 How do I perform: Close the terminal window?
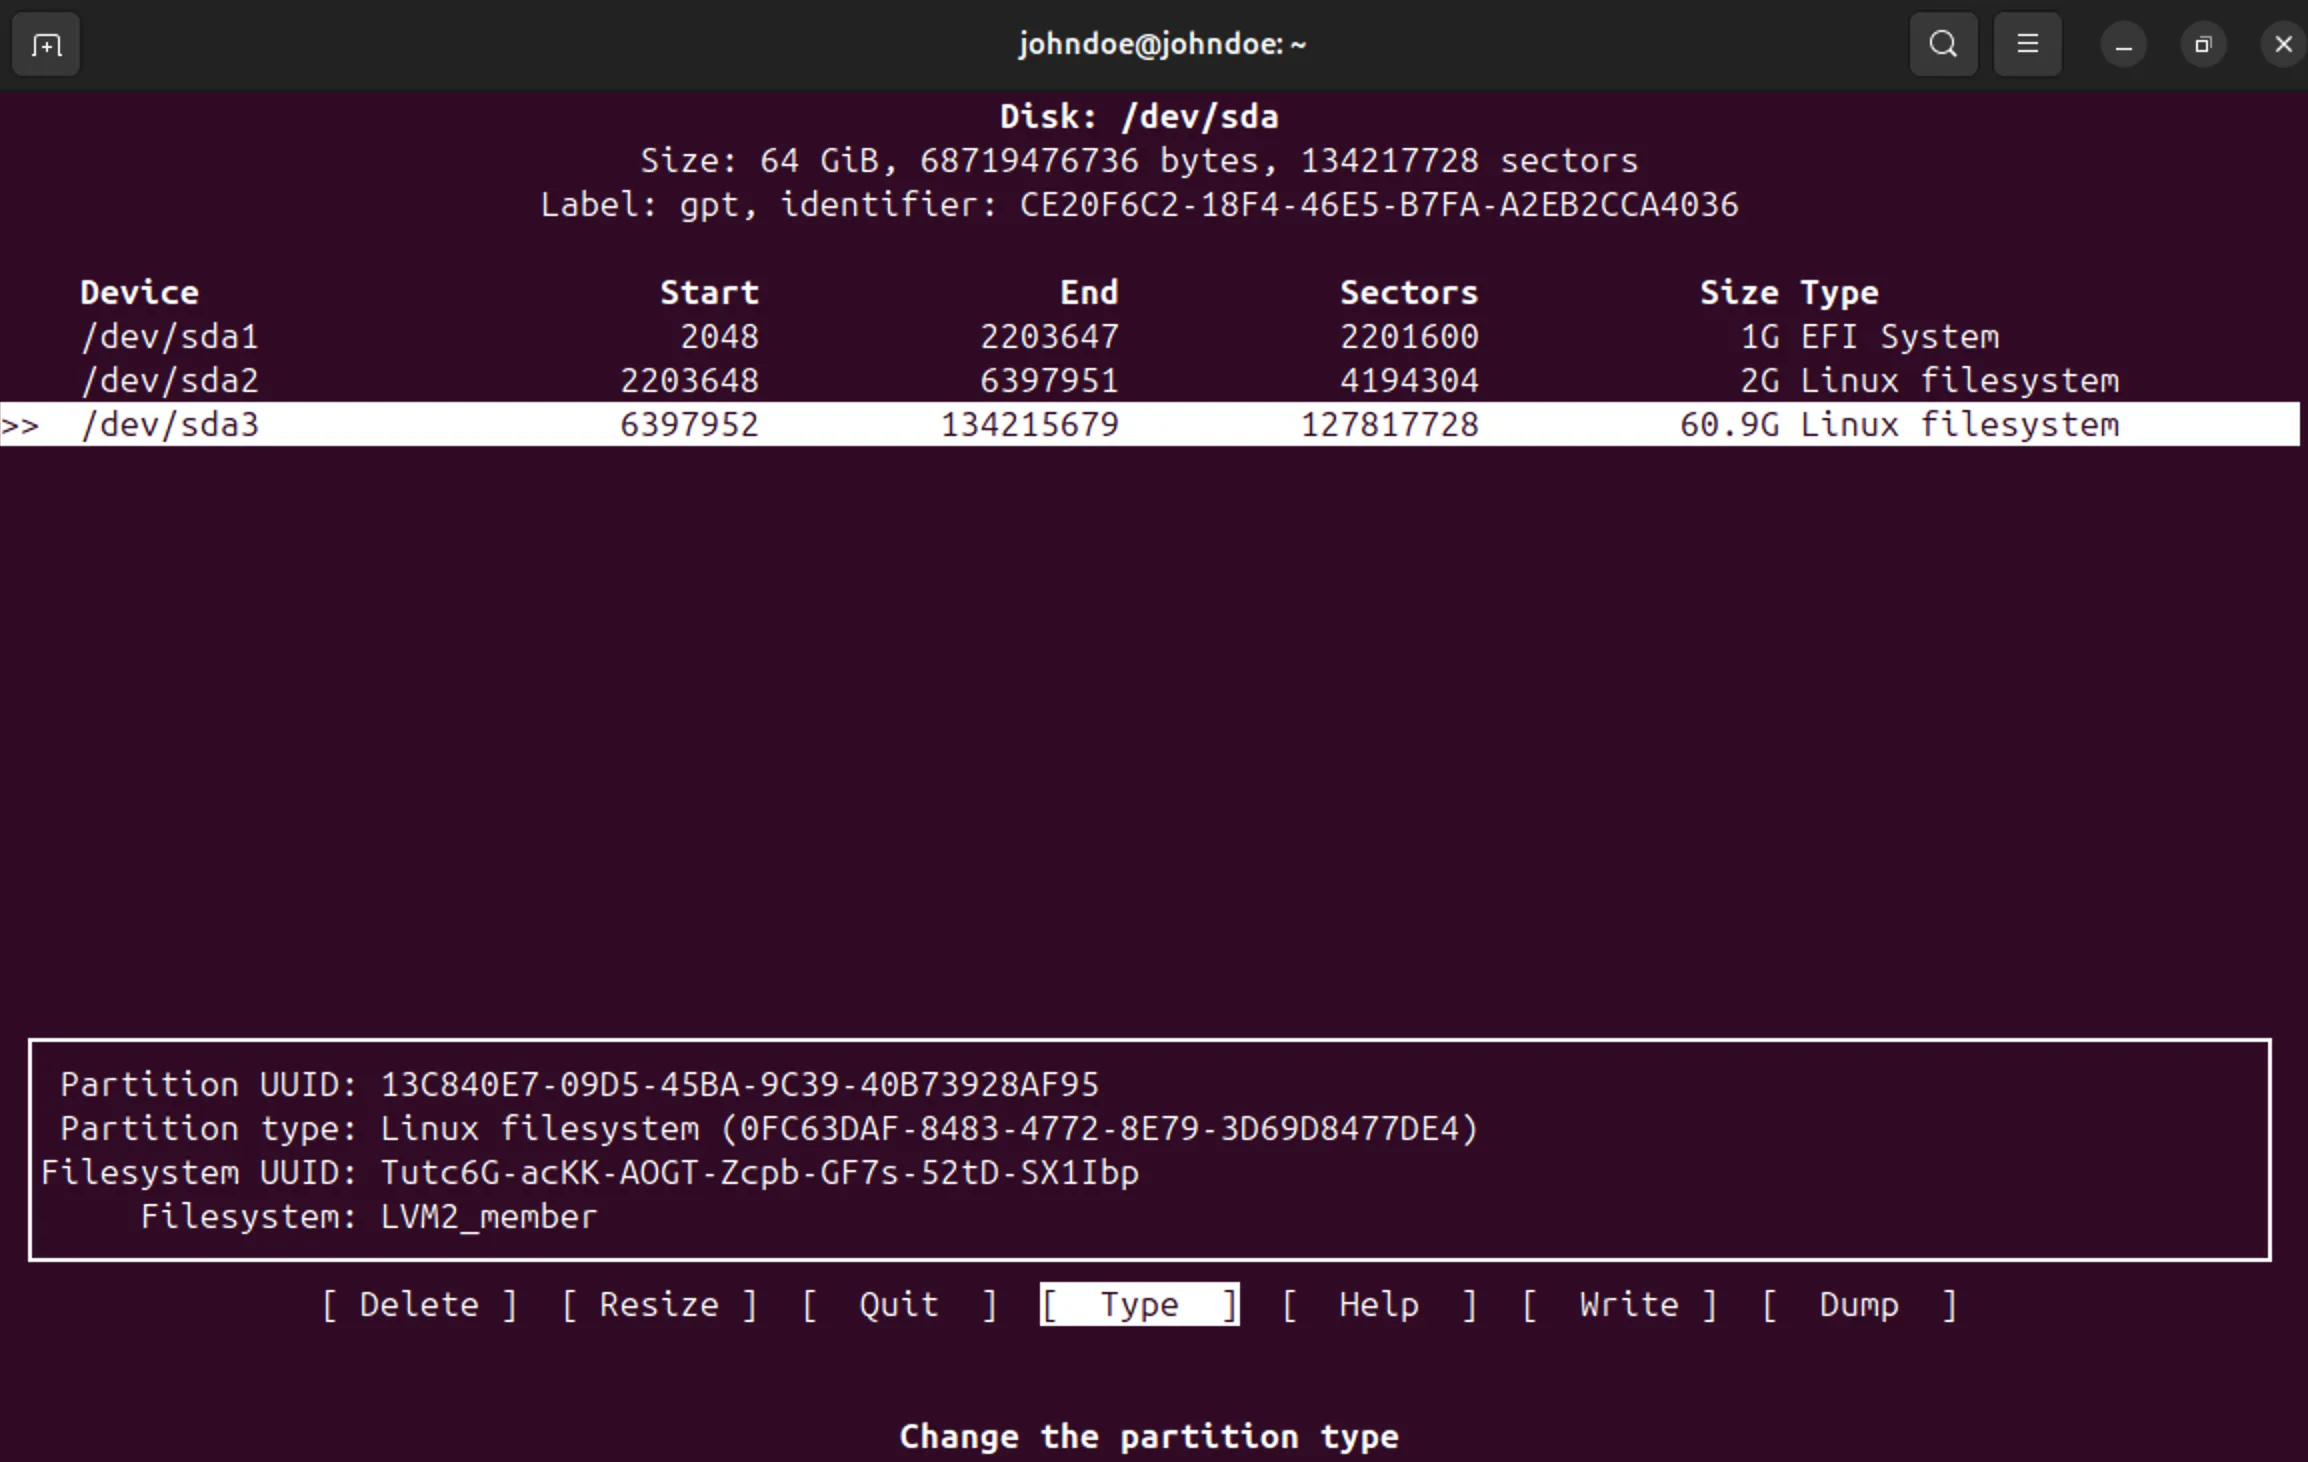click(x=2283, y=46)
